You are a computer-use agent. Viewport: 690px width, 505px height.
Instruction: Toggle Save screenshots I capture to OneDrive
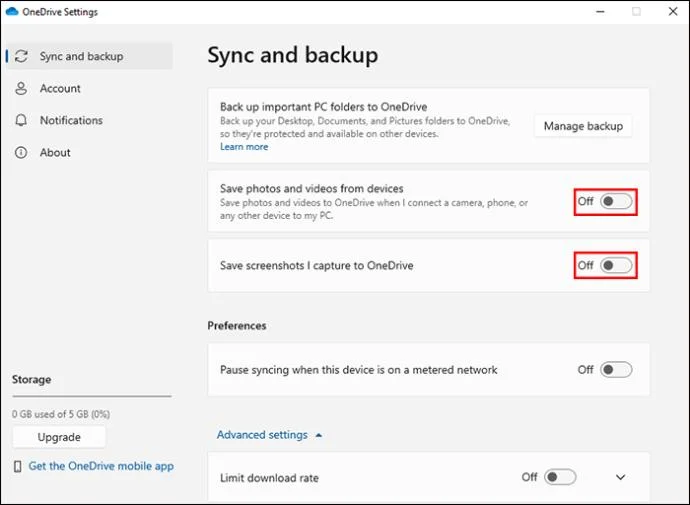click(616, 265)
